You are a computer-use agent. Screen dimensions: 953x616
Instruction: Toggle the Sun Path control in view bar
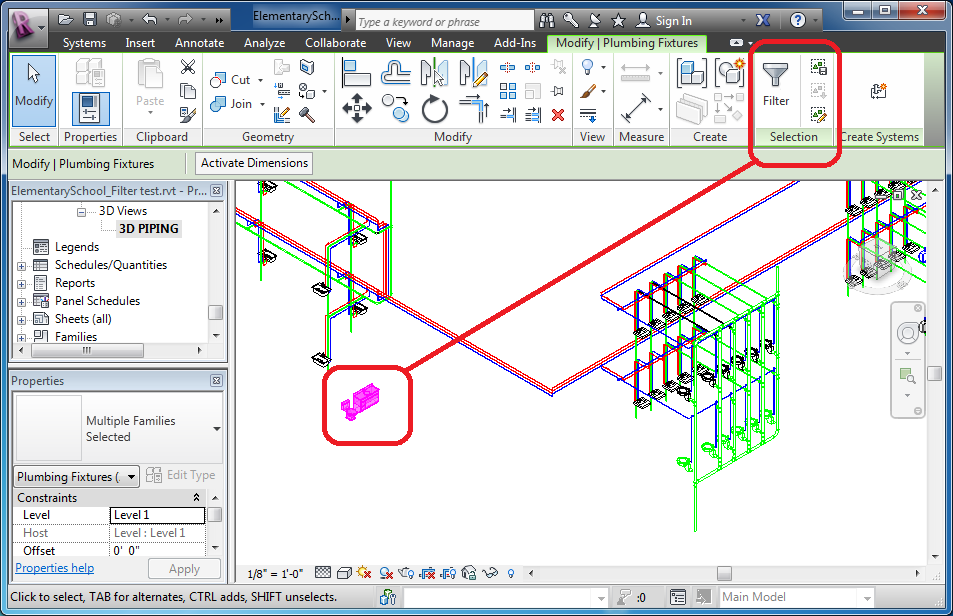362,572
